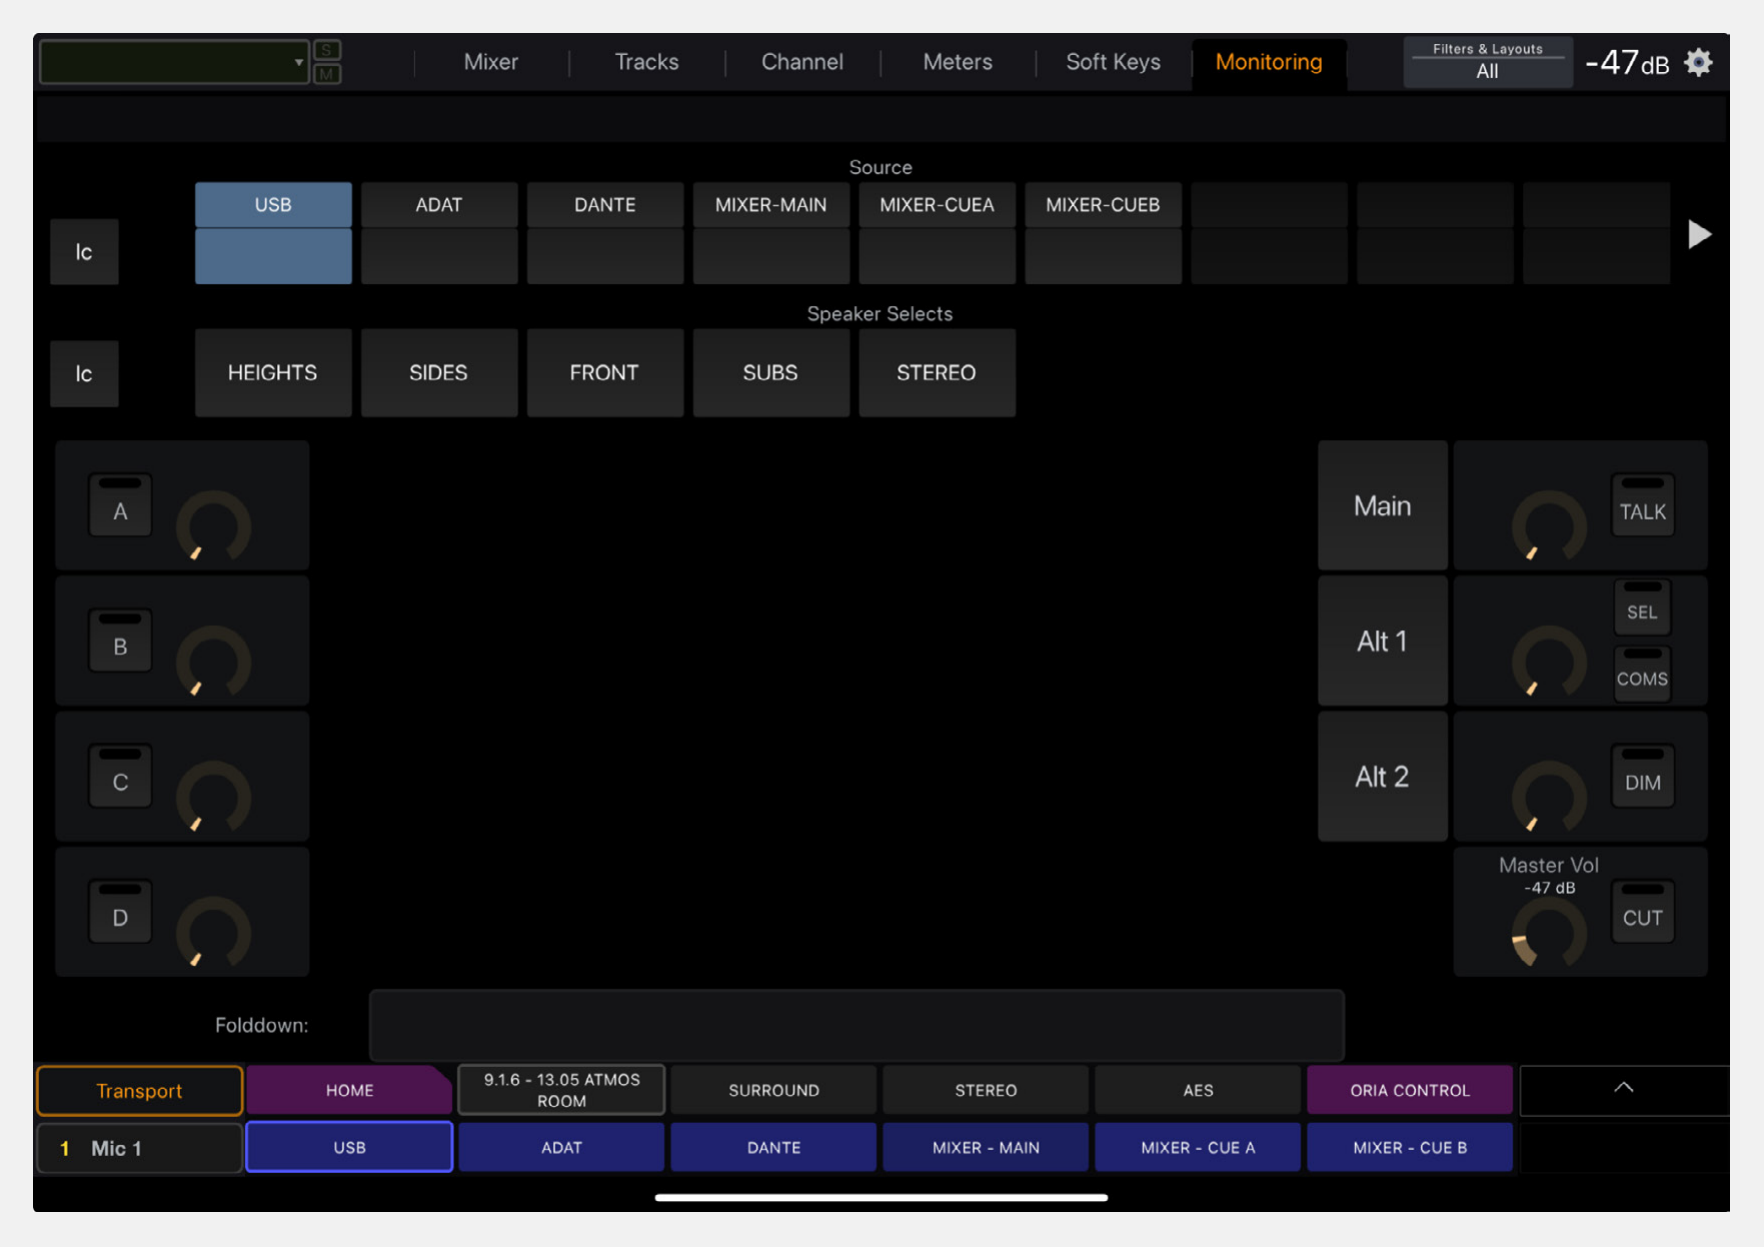1764x1247 pixels.
Task: Toggle the SIDES speaker select
Action: (x=439, y=373)
